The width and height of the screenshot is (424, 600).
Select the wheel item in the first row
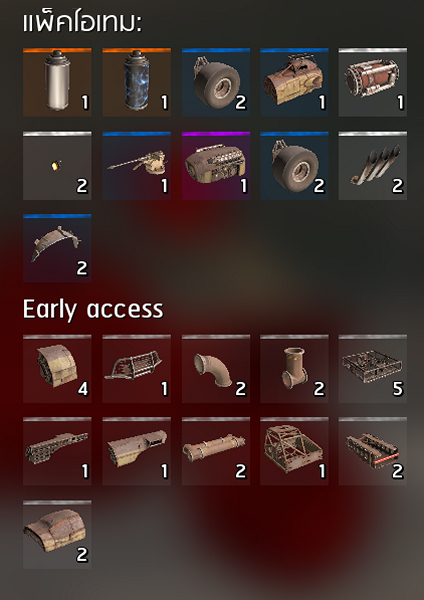point(216,82)
